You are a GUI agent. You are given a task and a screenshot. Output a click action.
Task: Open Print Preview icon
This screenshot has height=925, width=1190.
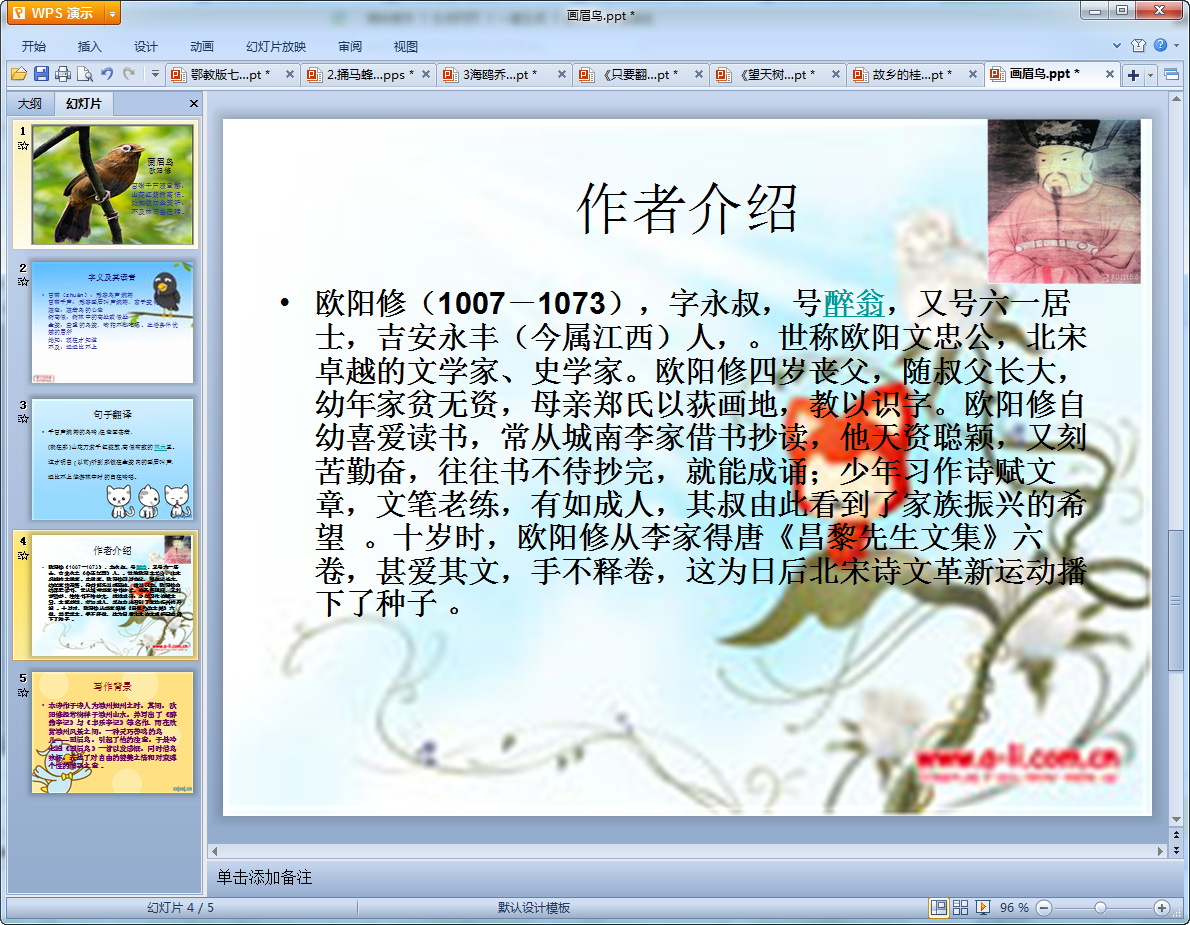pyautogui.click(x=85, y=74)
